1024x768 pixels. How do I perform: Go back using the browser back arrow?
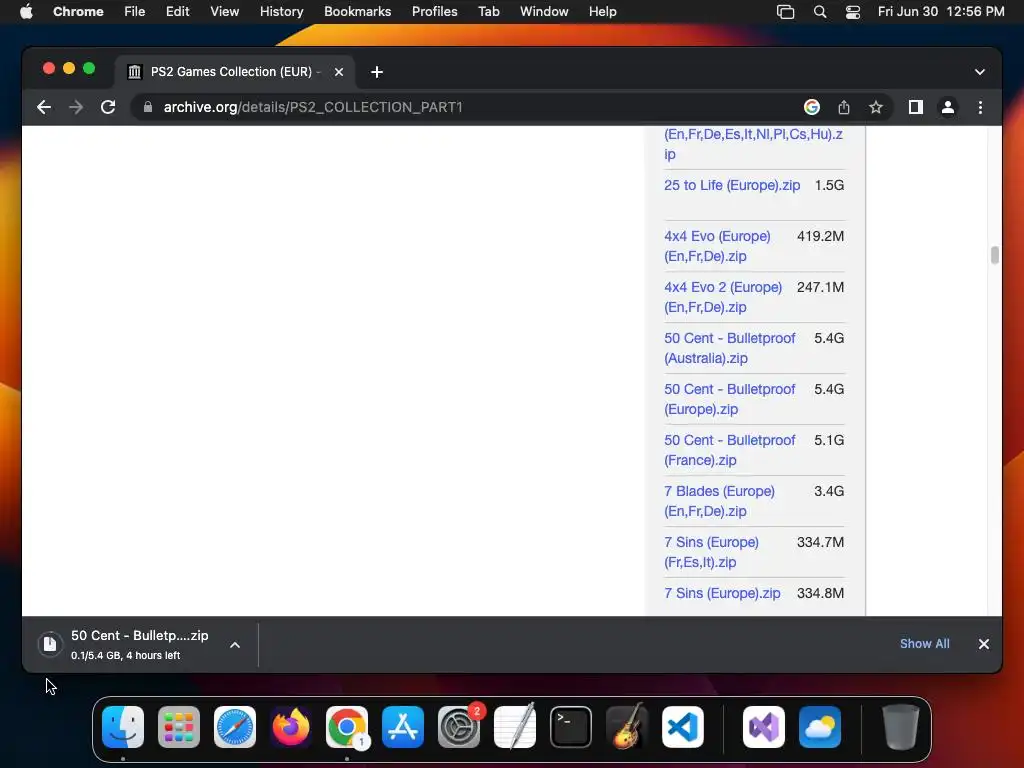[x=44, y=107]
